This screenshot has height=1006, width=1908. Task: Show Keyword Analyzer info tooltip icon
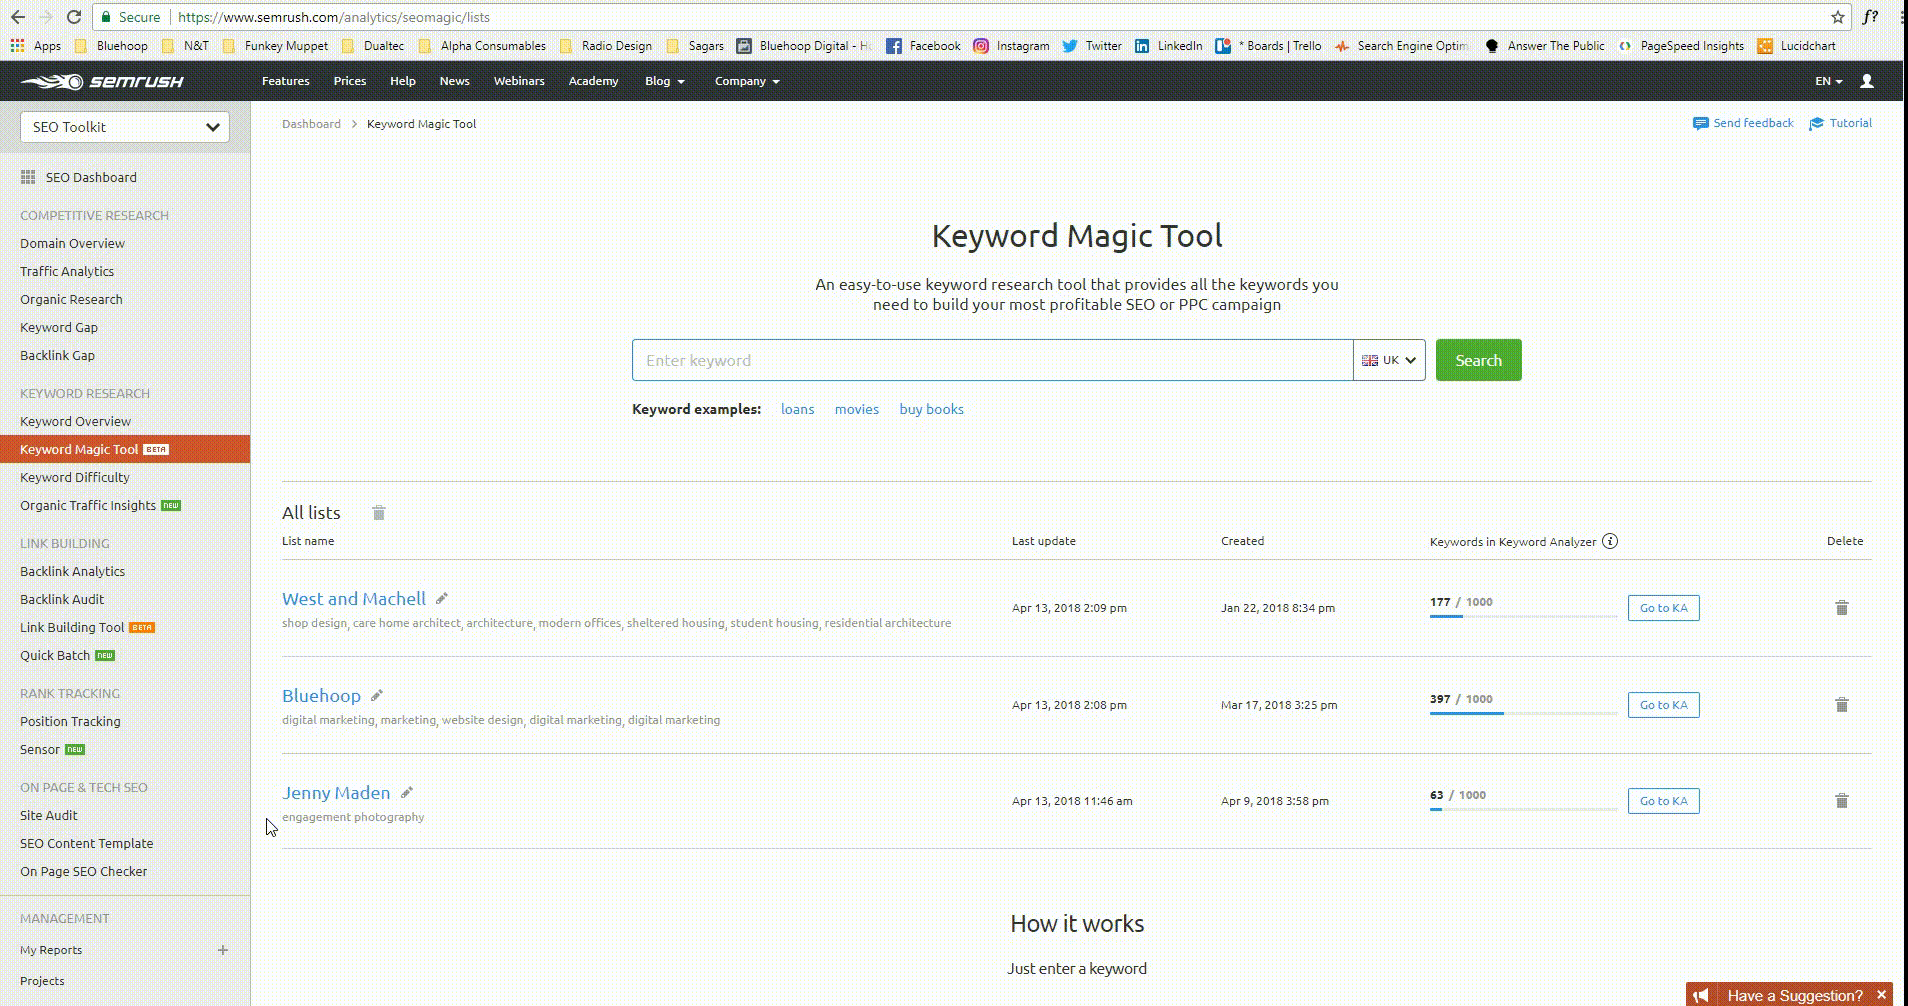tap(1610, 541)
